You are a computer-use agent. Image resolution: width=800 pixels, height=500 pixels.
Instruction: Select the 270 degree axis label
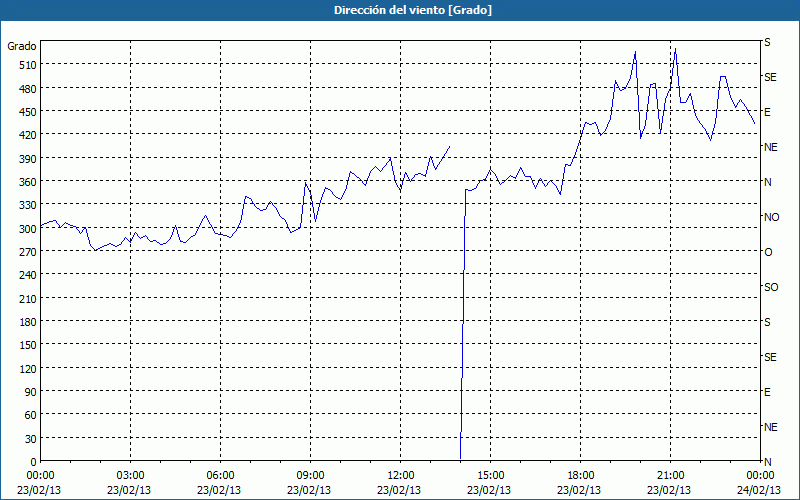point(29,252)
